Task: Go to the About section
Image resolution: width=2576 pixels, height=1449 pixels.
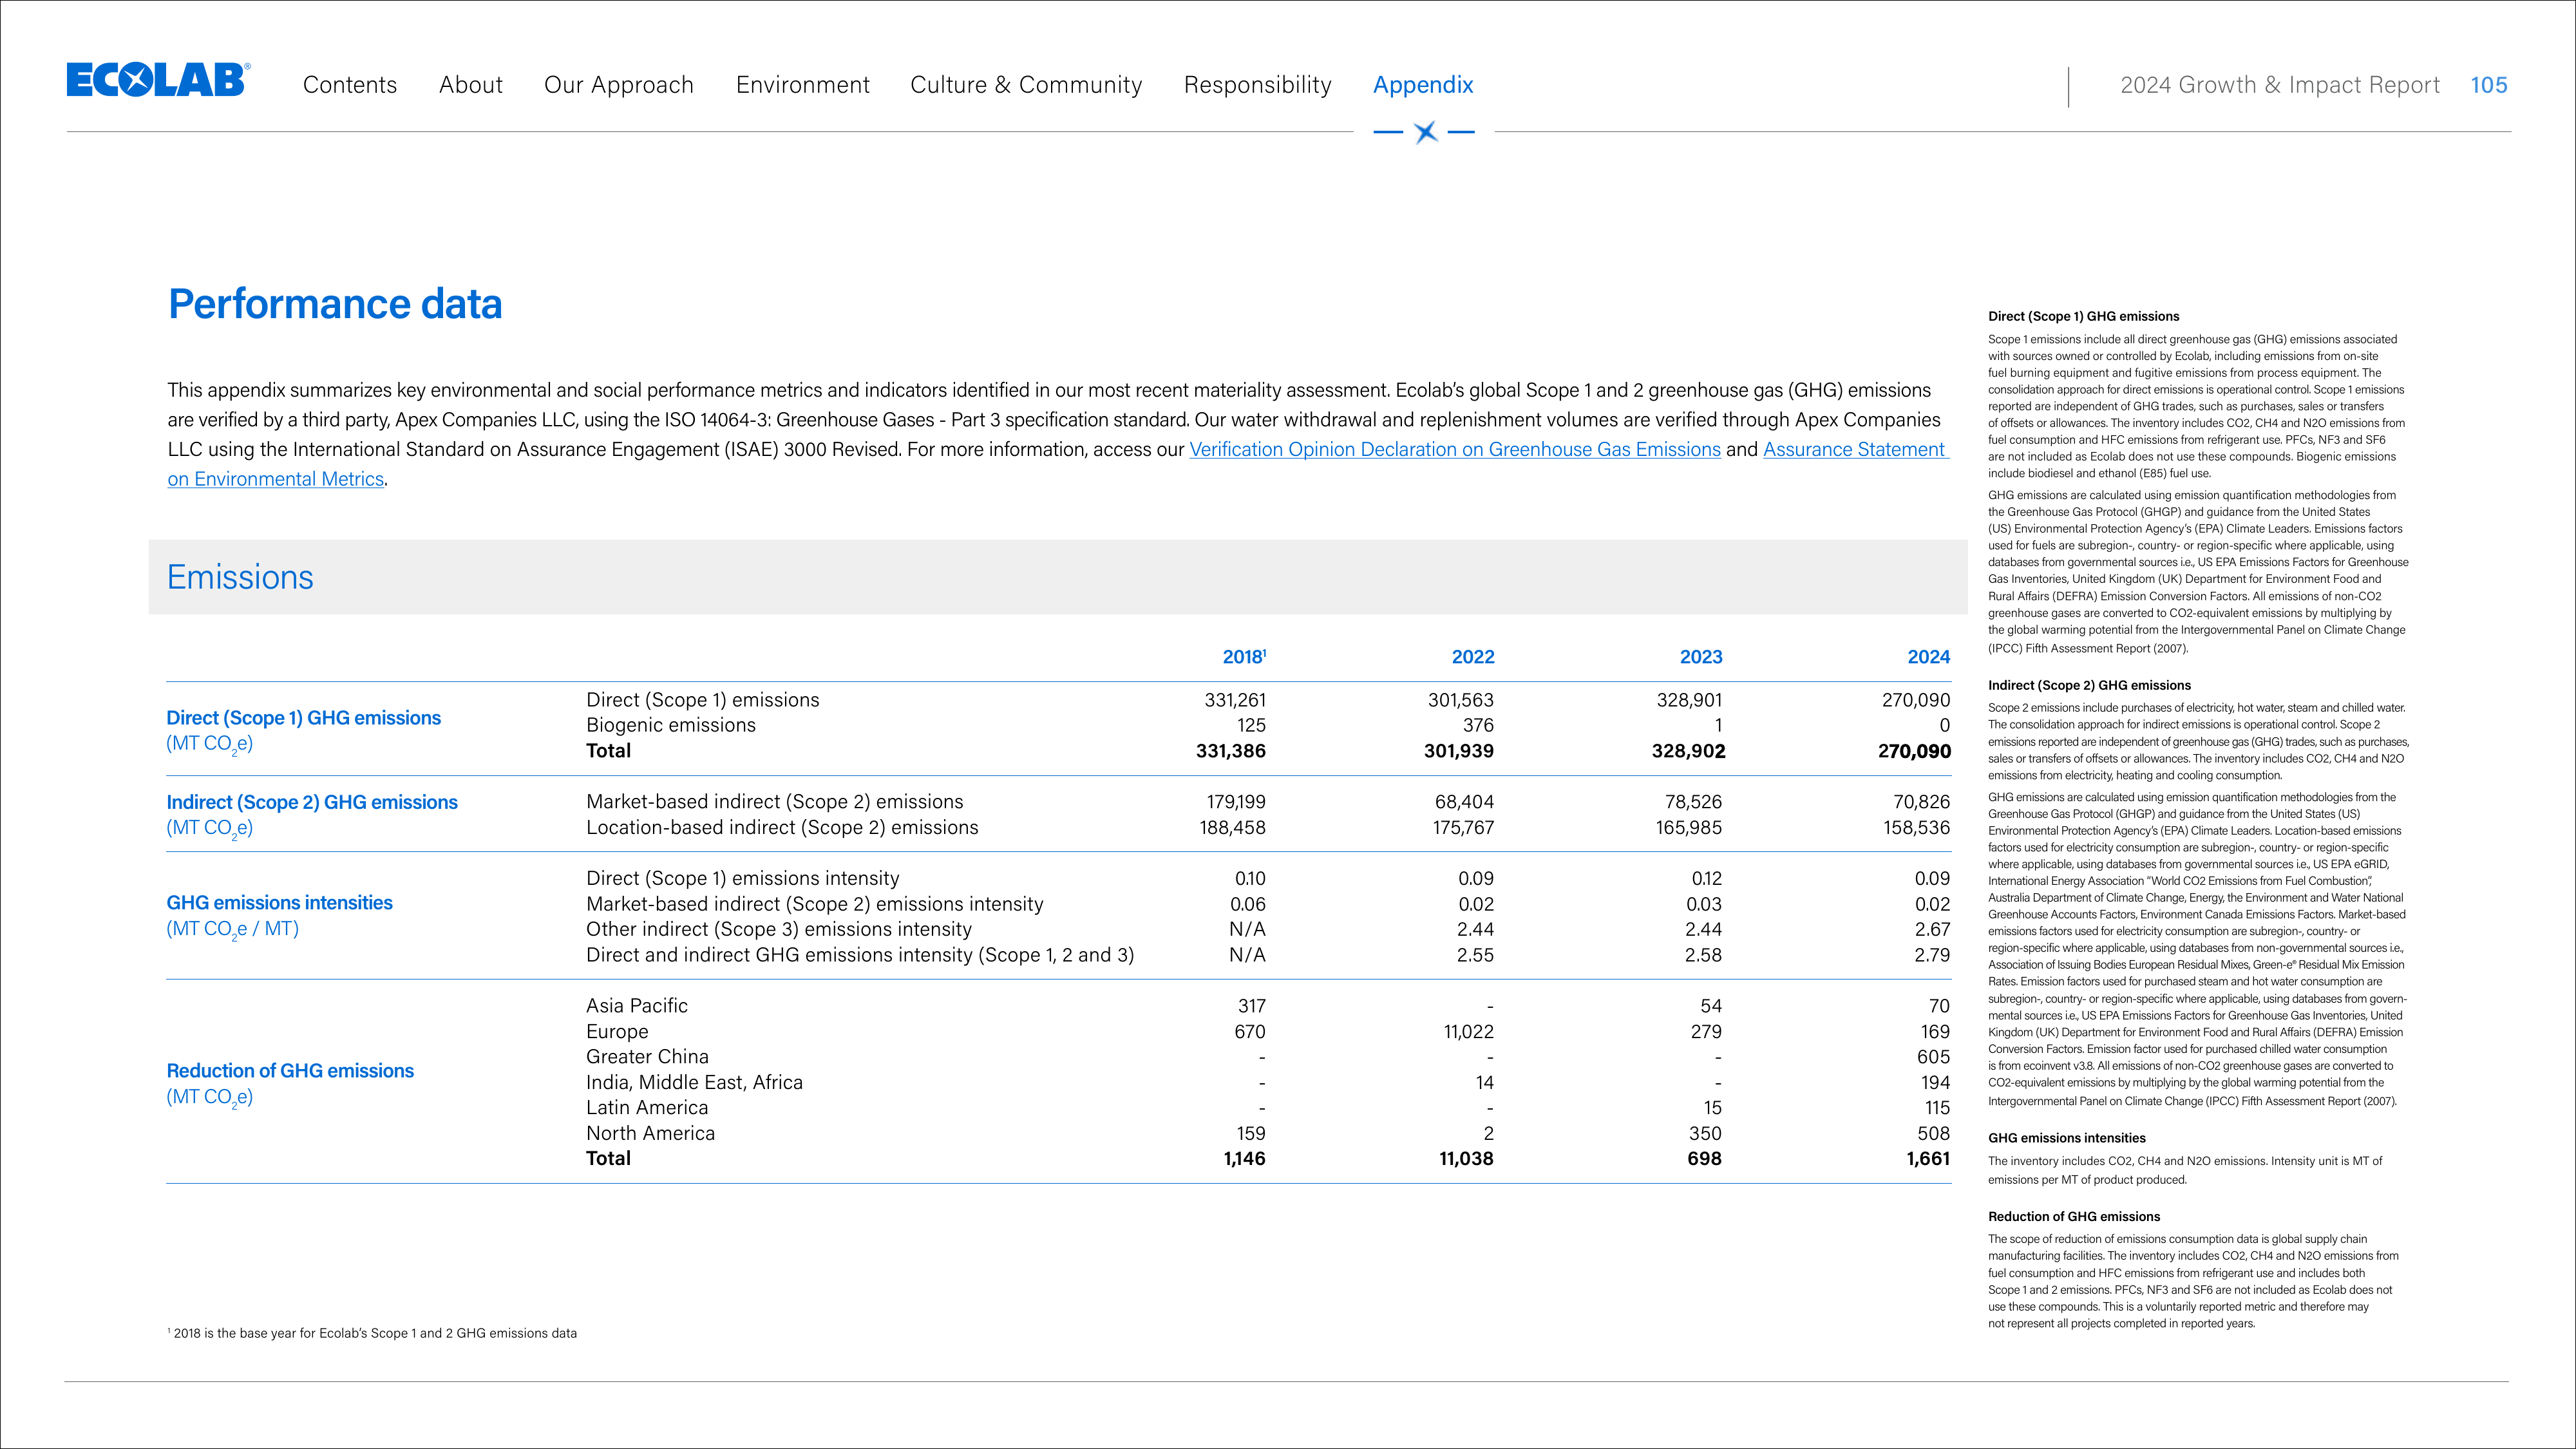Action: [x=471, y=85]
